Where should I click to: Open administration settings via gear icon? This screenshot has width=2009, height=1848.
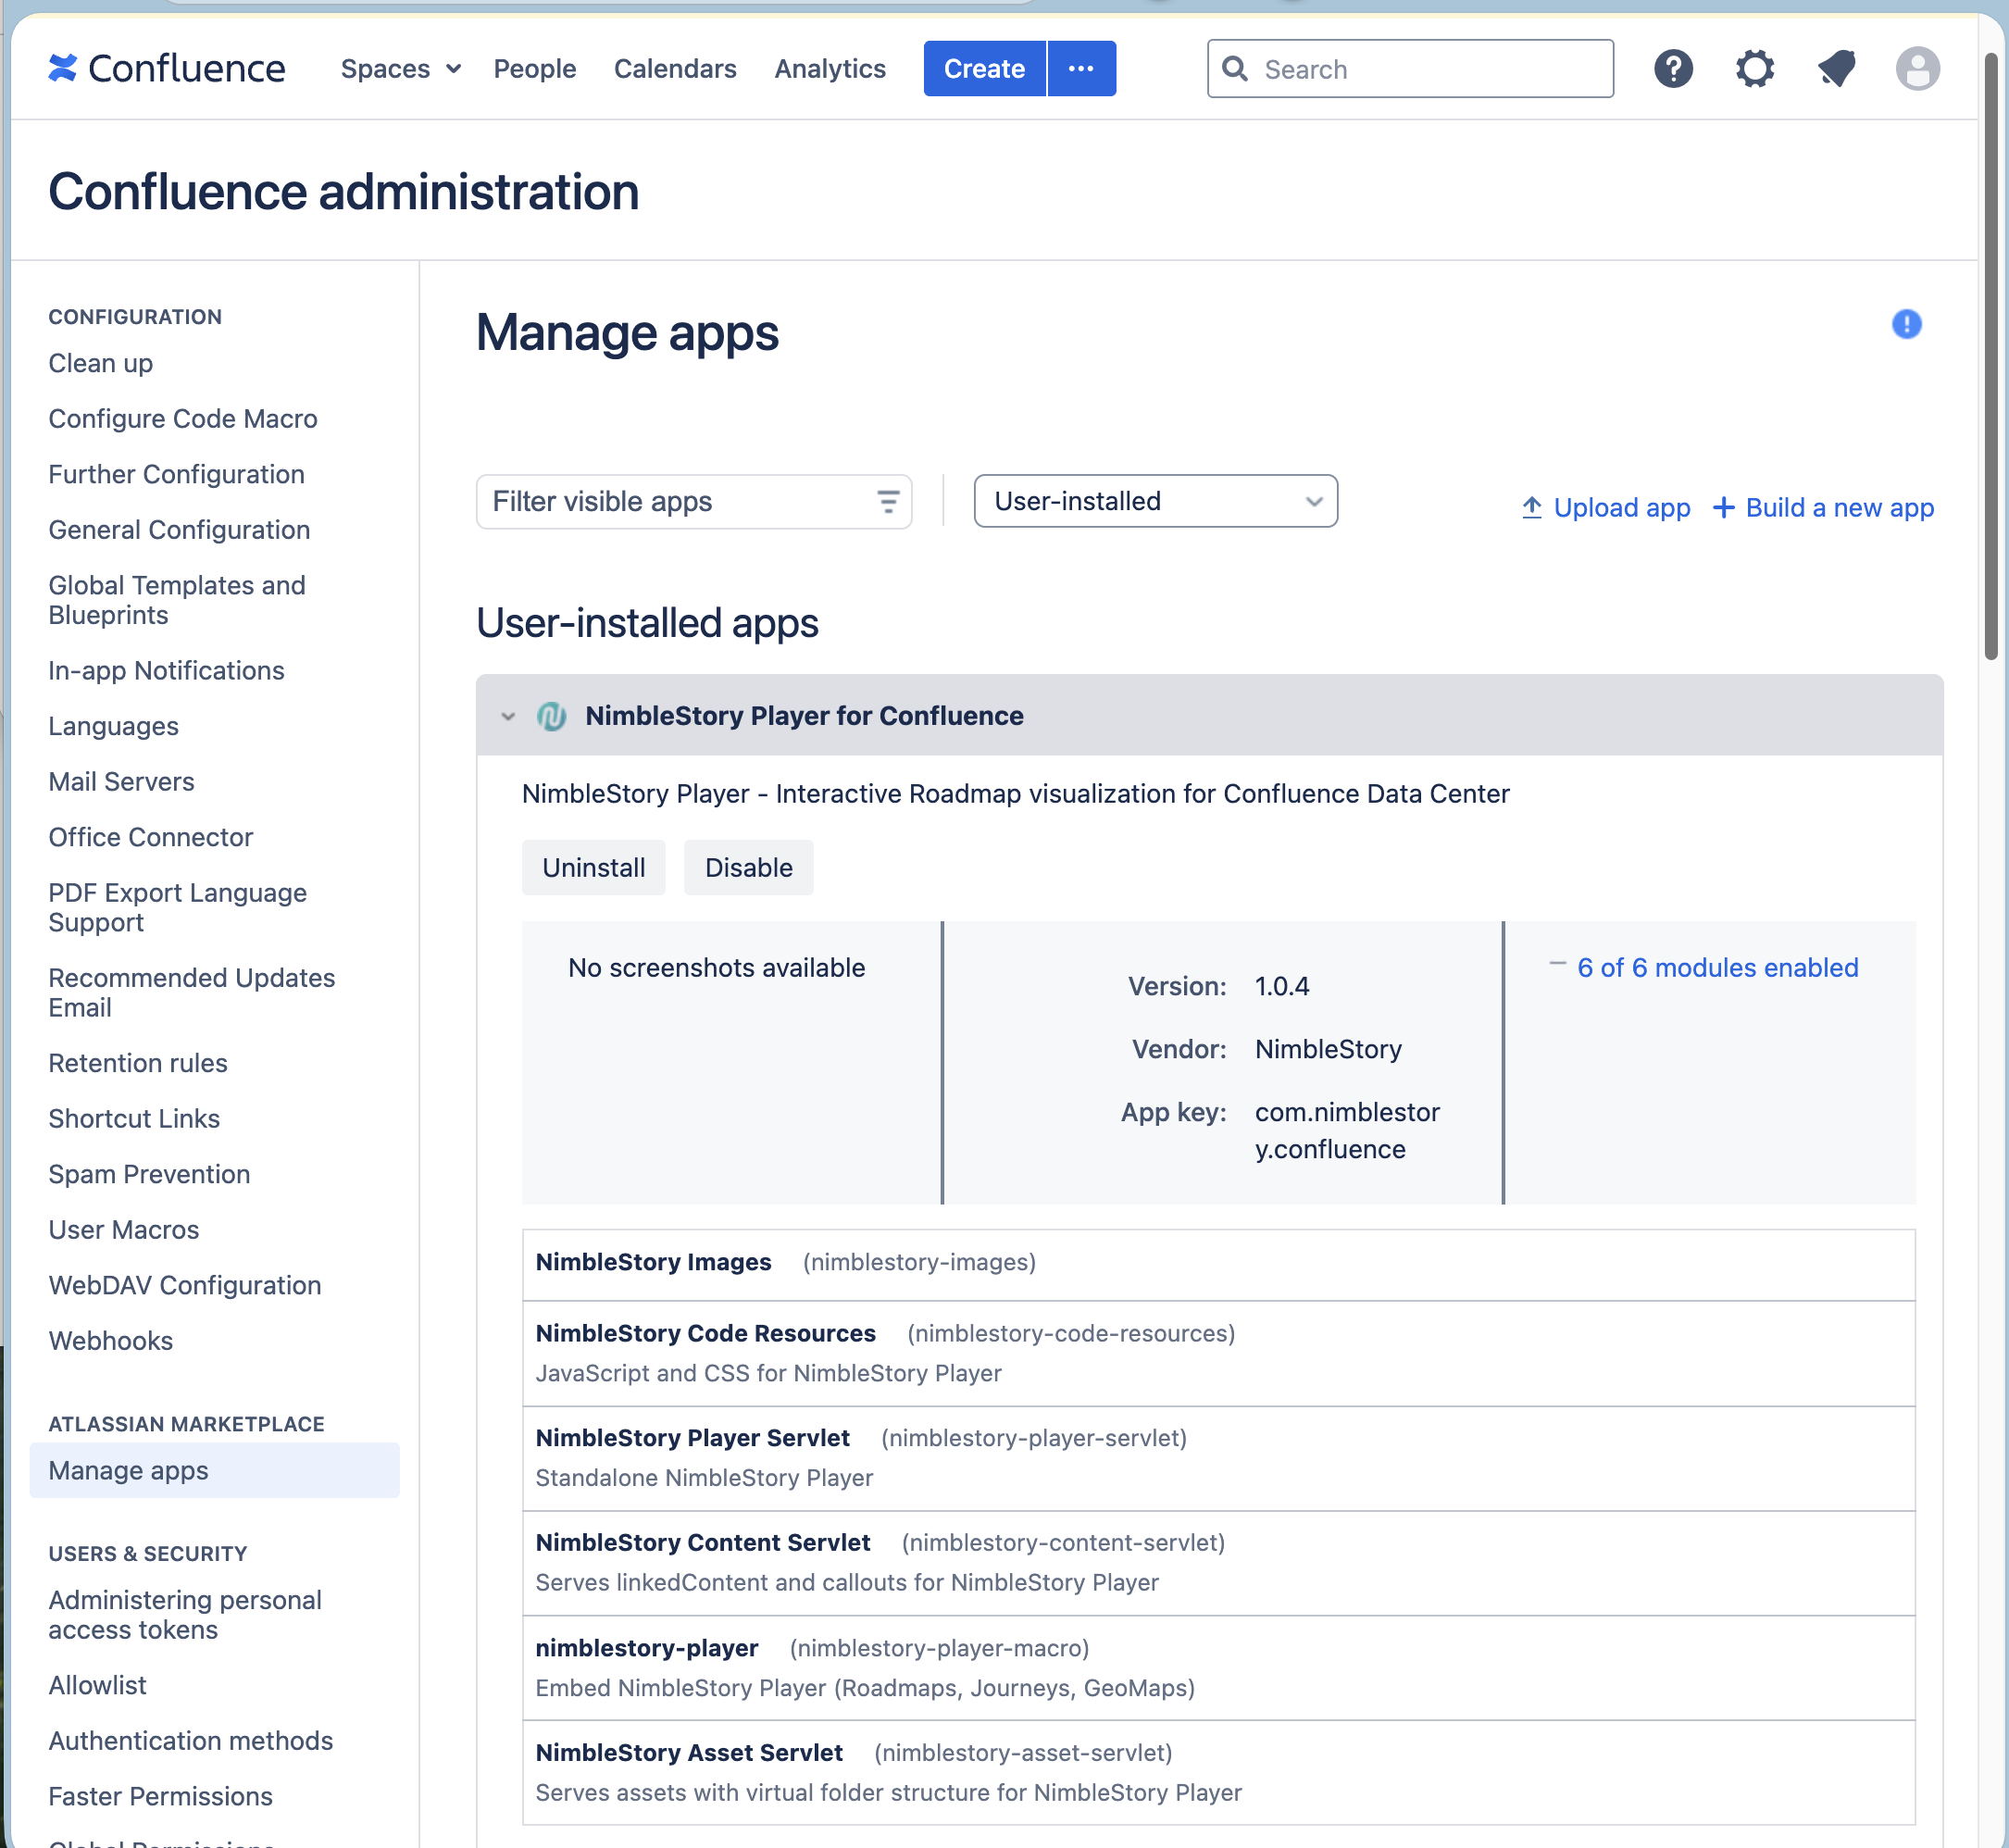tap(1755, 68)
